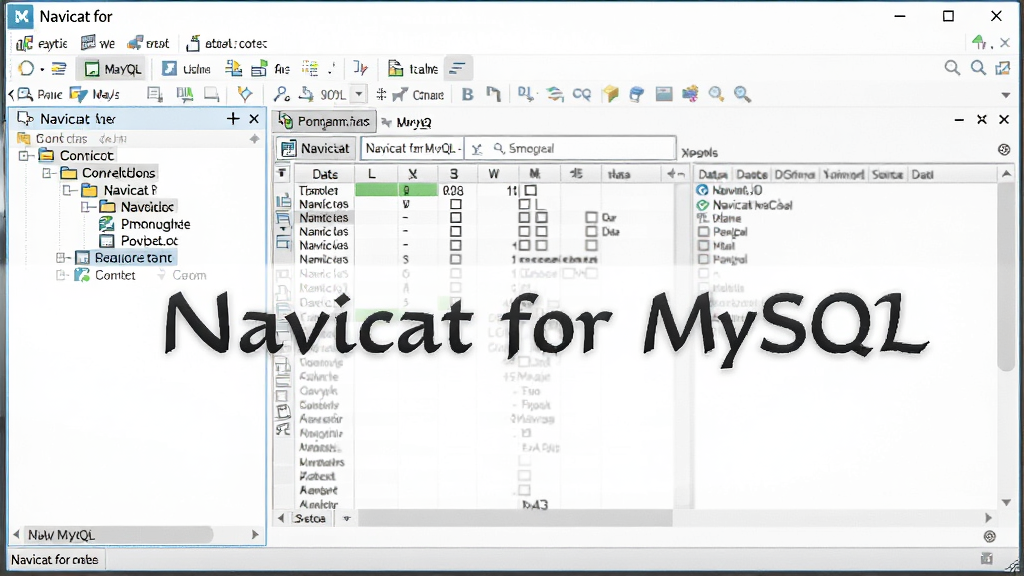
Task: Open the Daote tab in right panel
Action: [752, 174]
